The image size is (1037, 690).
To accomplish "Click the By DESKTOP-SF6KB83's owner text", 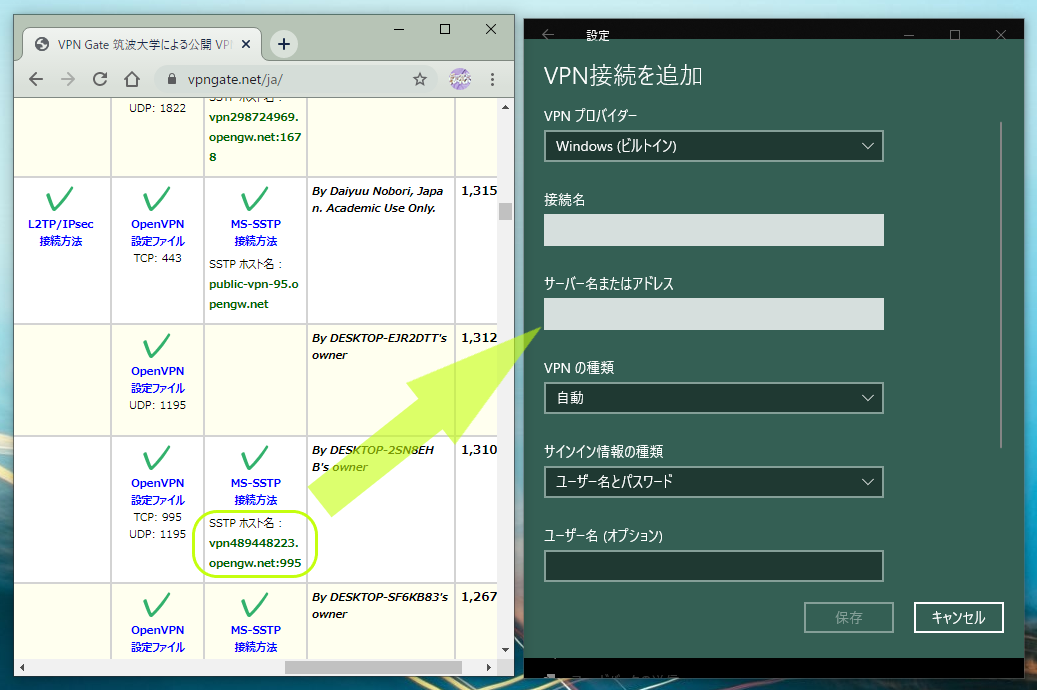I will click(380, 605).
